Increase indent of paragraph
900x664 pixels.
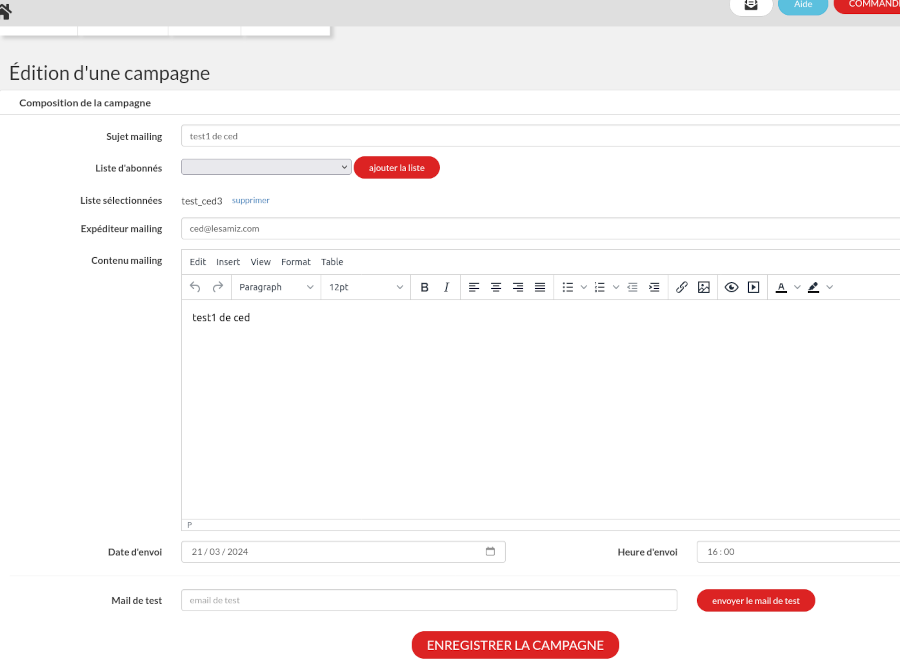tap(654, 287)
